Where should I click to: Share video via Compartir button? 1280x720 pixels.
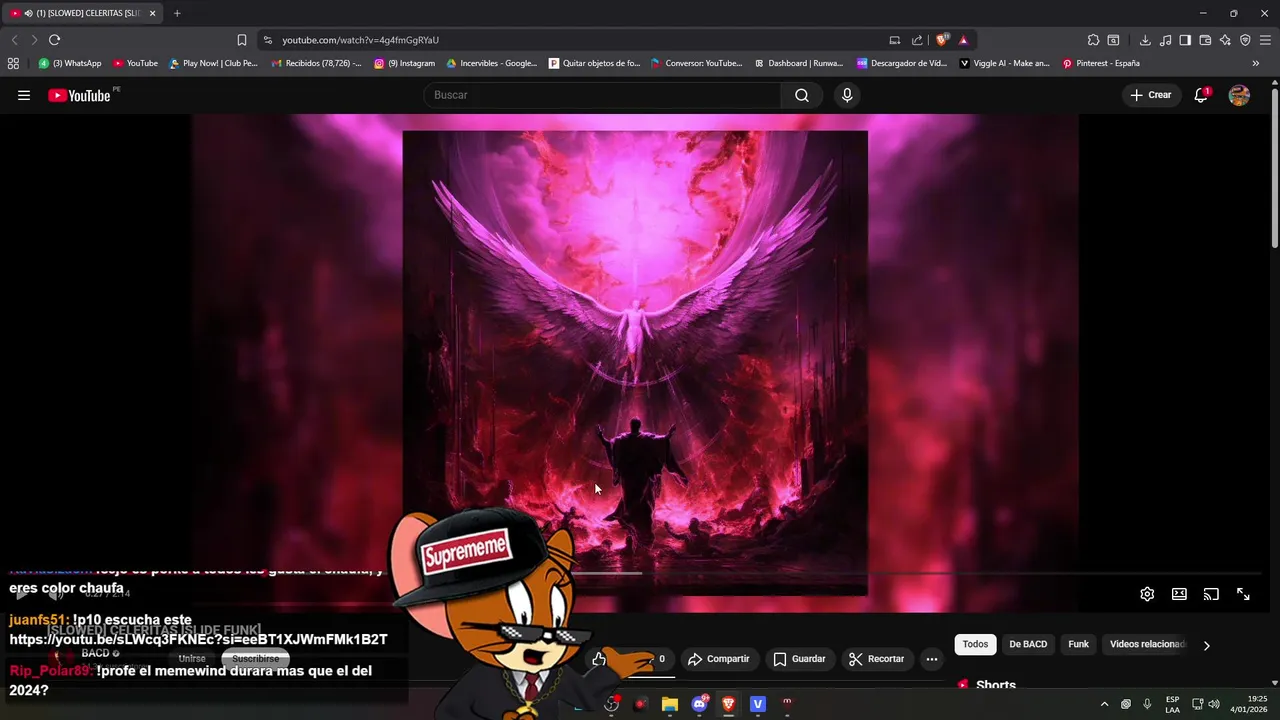718,659
